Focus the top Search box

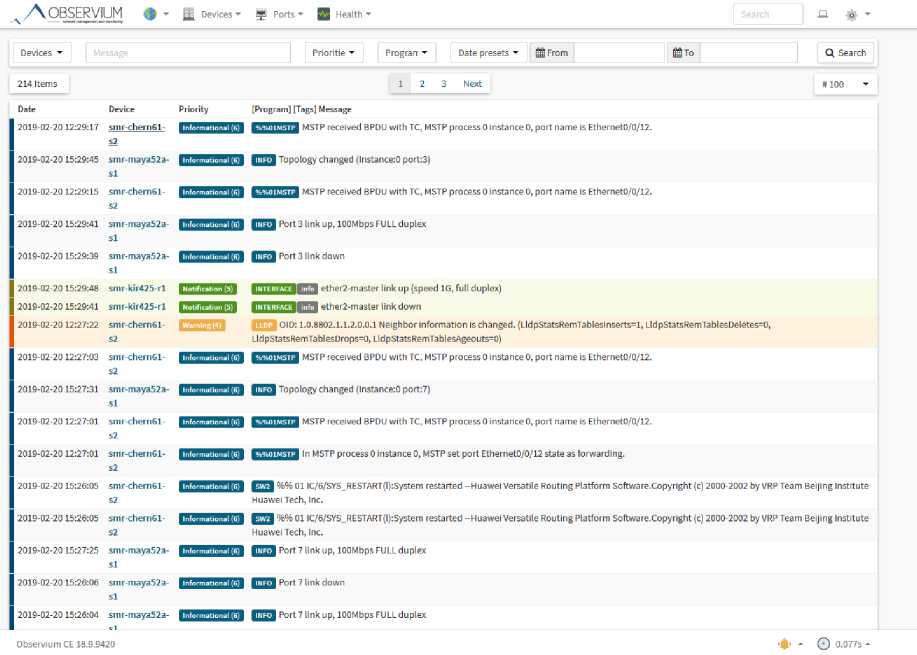pos(768,14)
